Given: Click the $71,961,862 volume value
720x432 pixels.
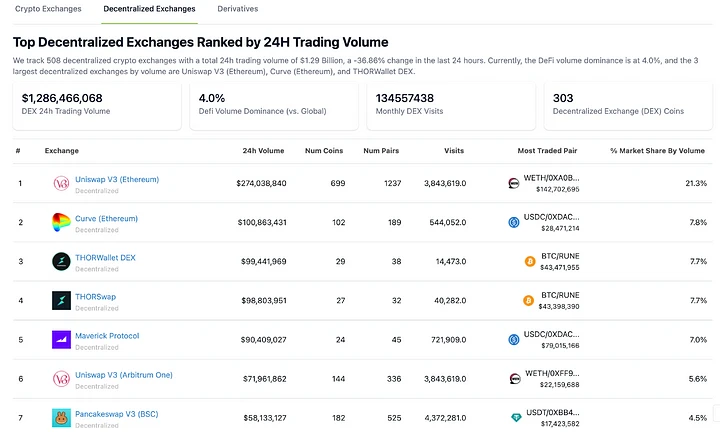Looking at the screenshot, I should [x=264, y=379].
